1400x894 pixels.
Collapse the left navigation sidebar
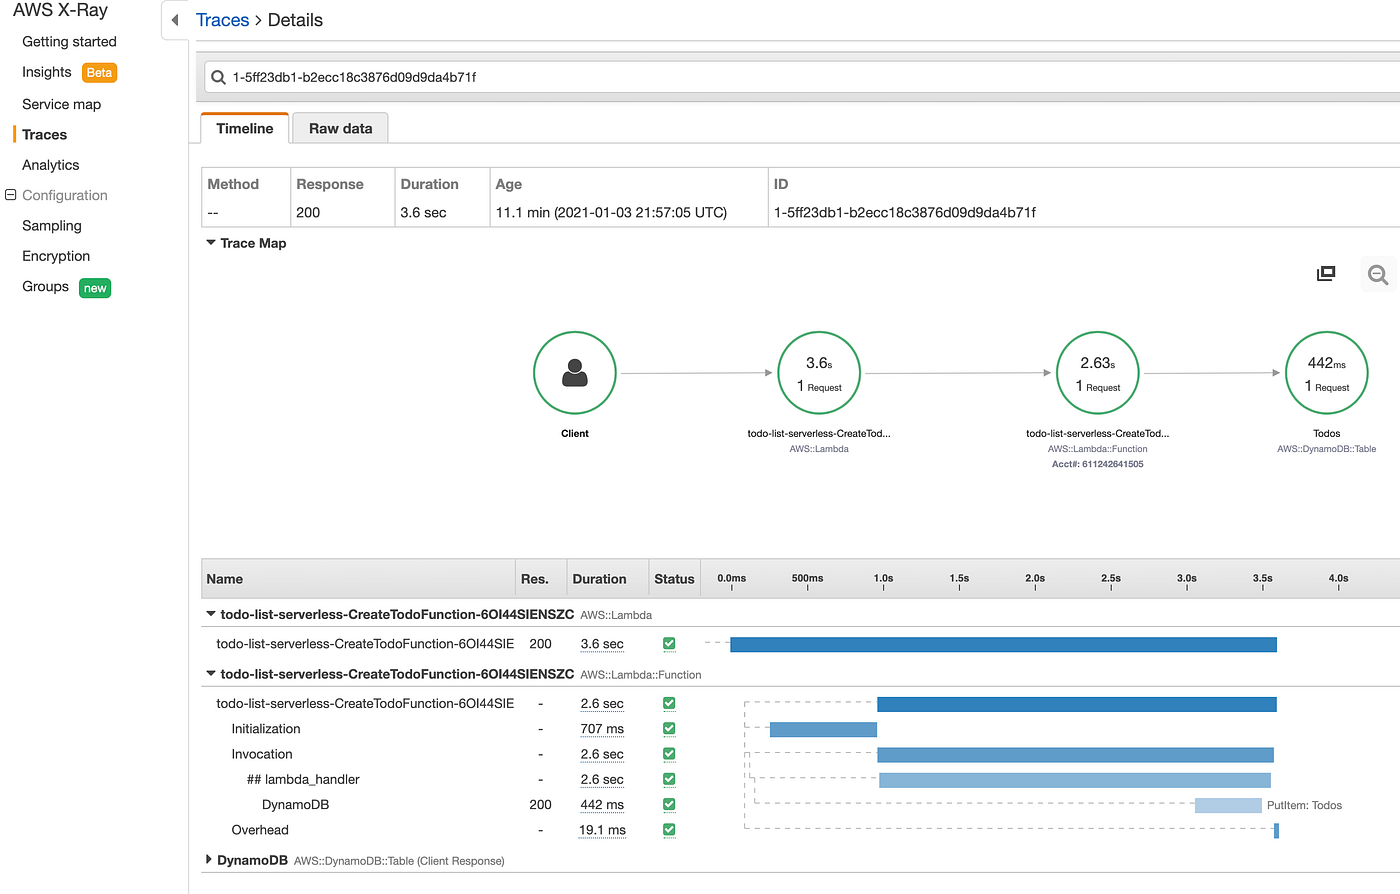coord(175,18)
